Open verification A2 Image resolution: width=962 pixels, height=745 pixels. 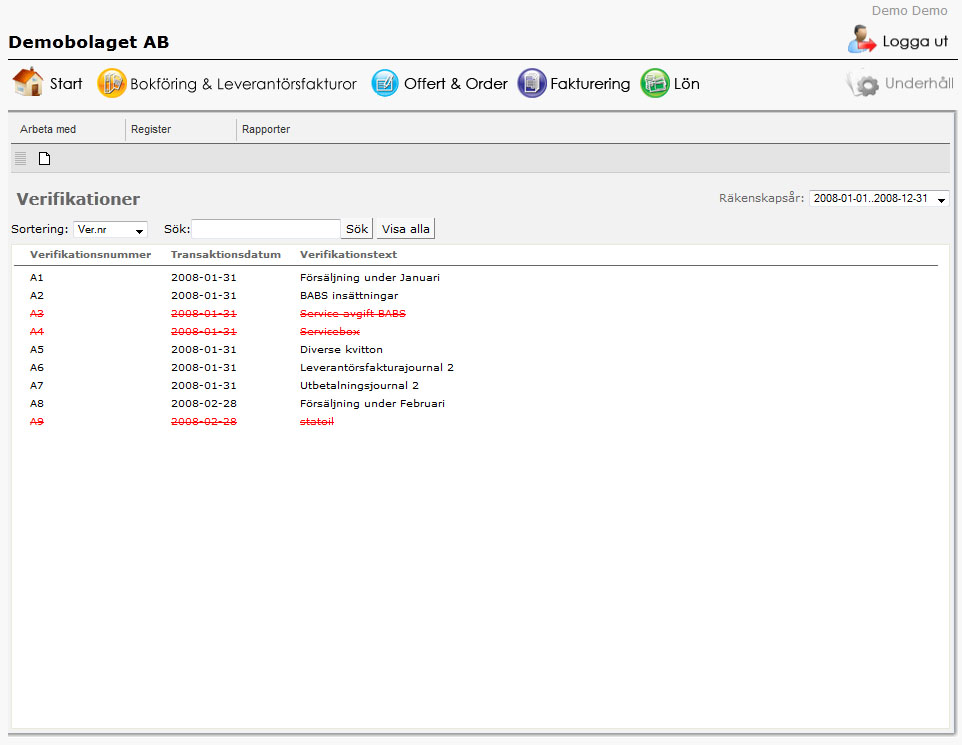(37, 296)
